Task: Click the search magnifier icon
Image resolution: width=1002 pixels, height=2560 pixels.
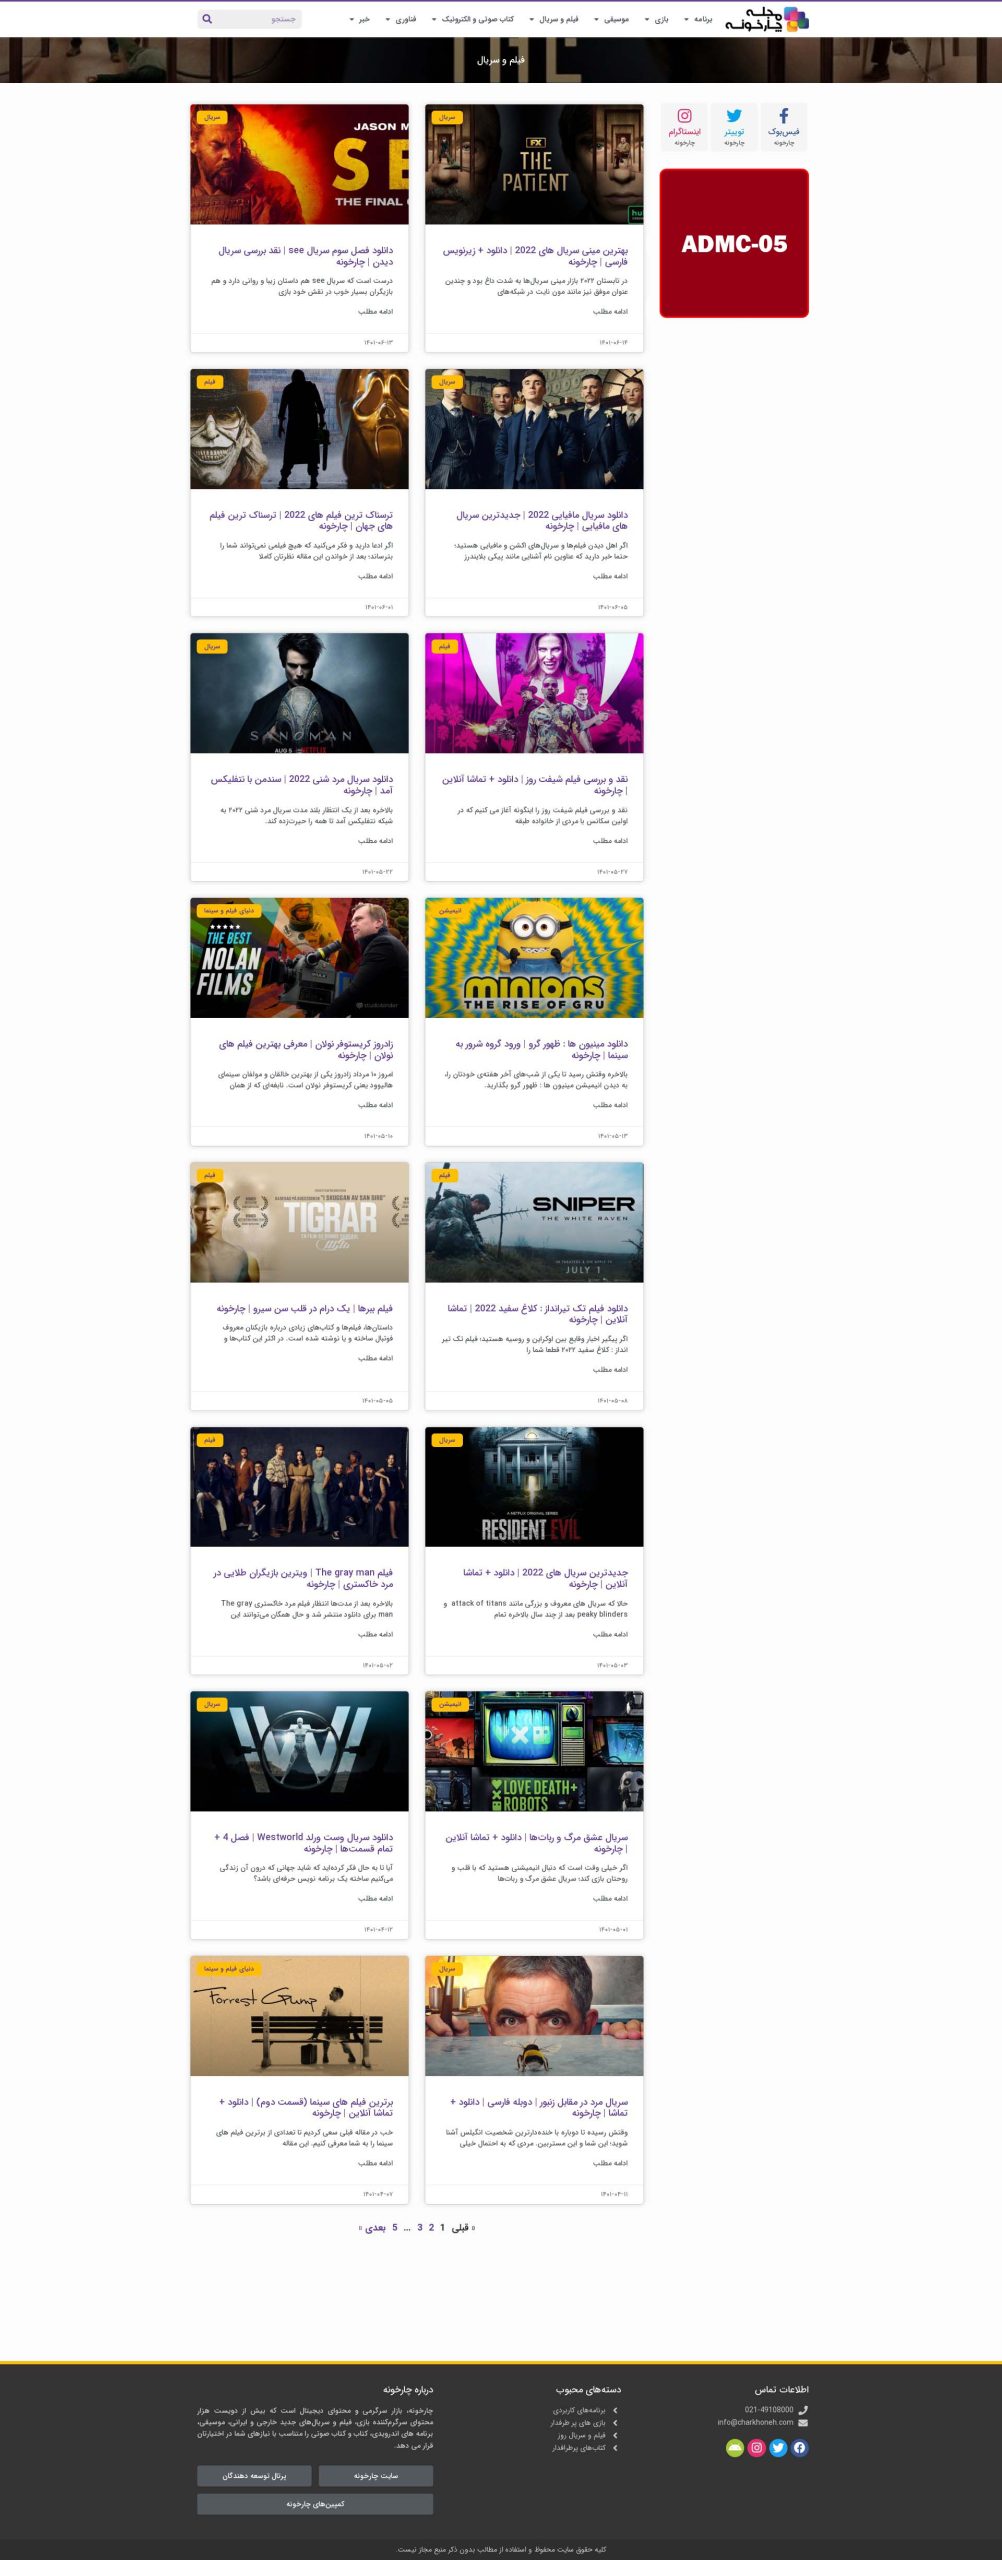Action: pos(207,19)
